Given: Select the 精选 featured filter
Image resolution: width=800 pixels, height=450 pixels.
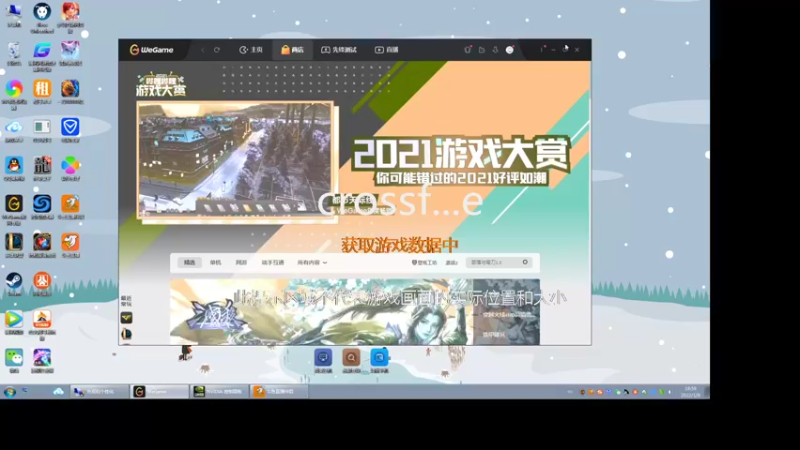Looking at the screenshot, I should 189,262.
